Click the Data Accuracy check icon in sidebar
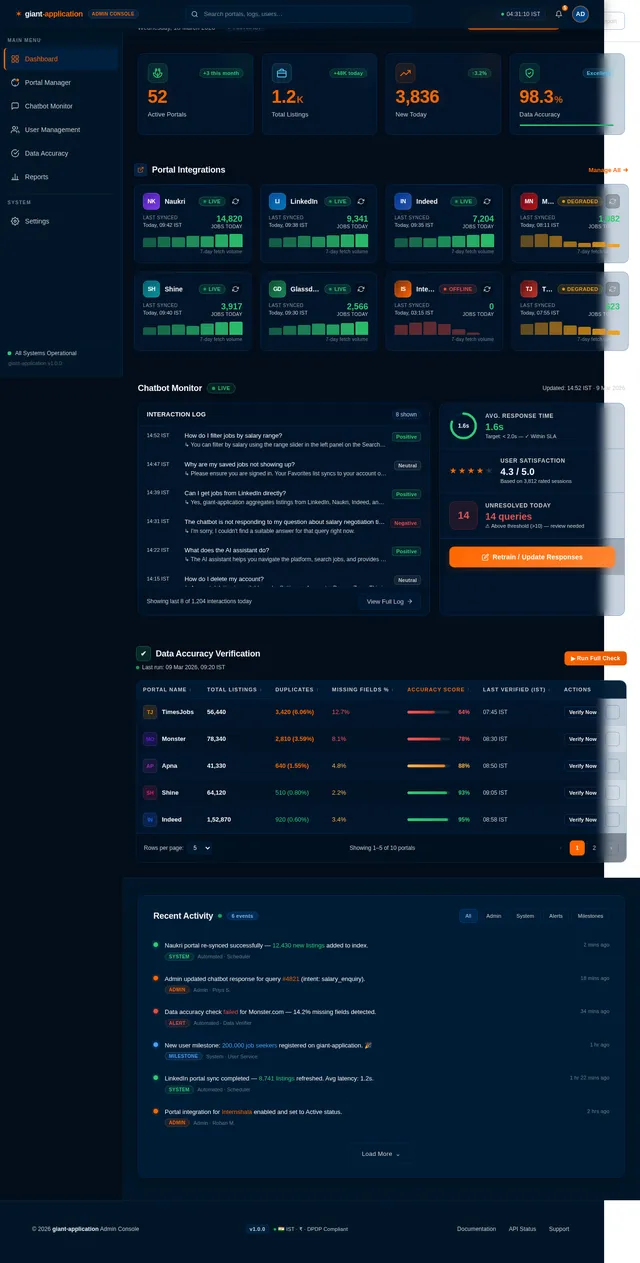Image resolution: width=640 pixels, height=1263 pixels. [x=15, y=153]
